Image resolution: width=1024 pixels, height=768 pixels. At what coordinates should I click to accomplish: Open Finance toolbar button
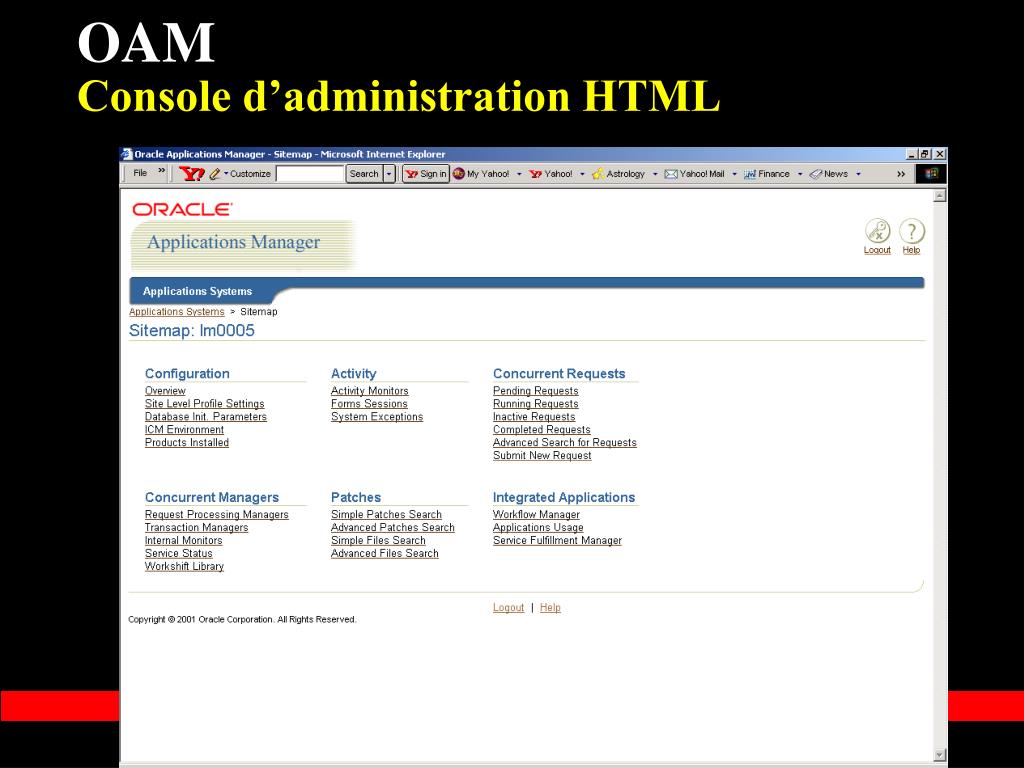point(767,174)
